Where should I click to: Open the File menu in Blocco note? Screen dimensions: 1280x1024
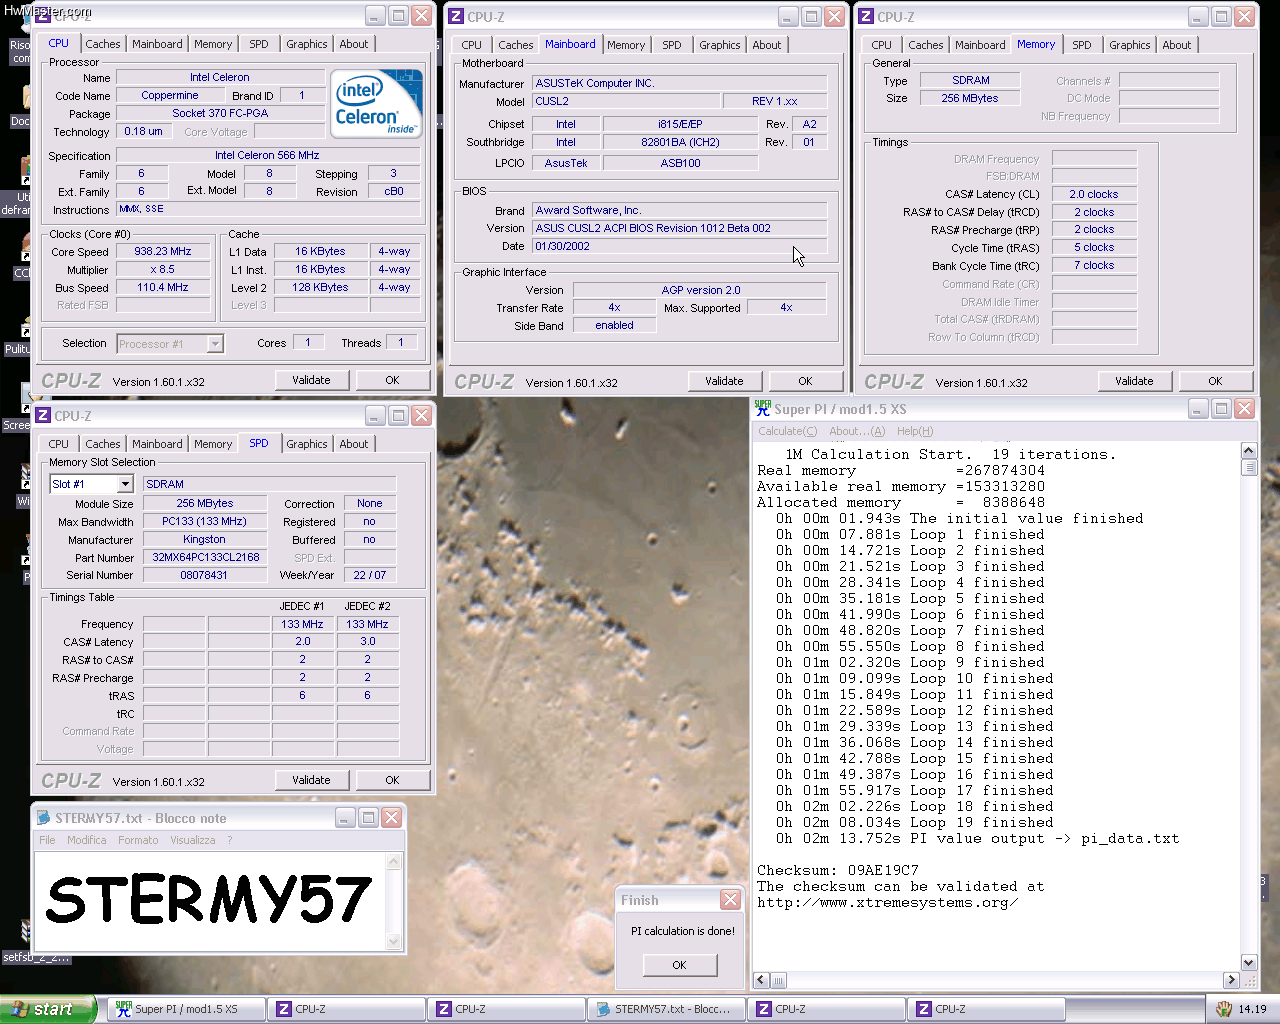point(47,840)
